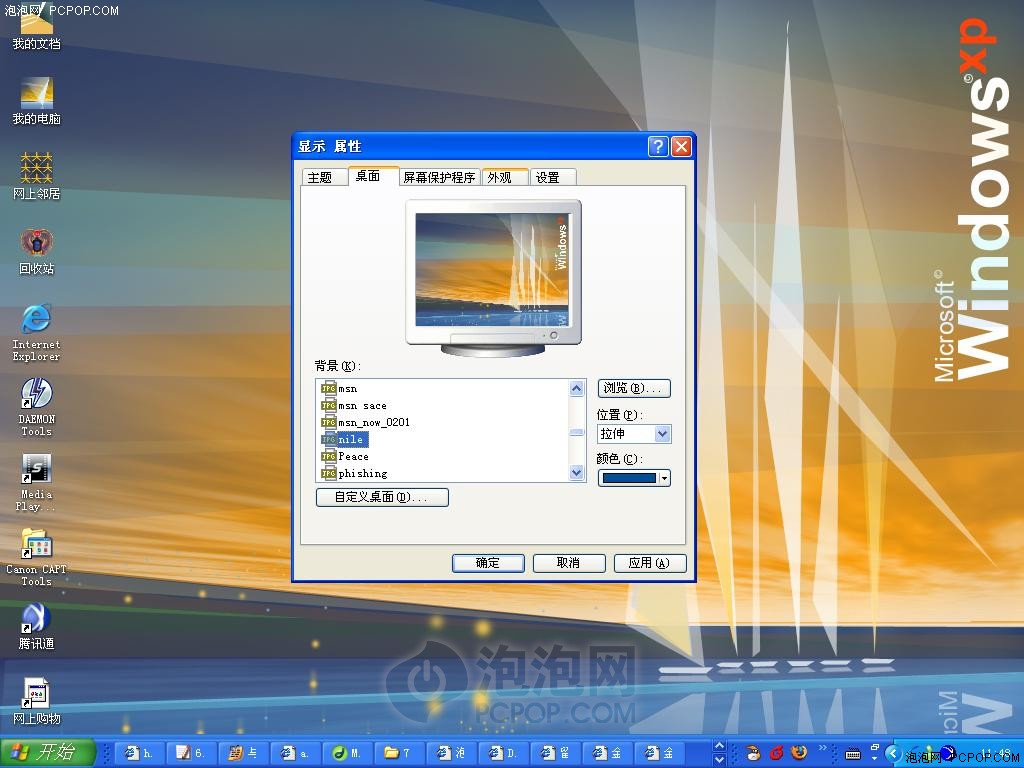Switch to taskbar window labeled "6."
This screenshot has width=1024, height=768.
click(191, 754)
